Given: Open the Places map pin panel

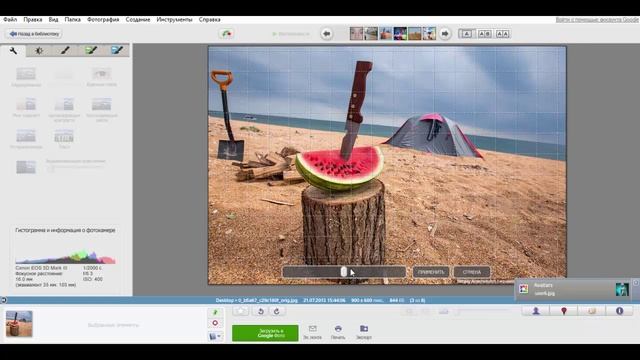Looking at the screenshot, I should (564, 311).
